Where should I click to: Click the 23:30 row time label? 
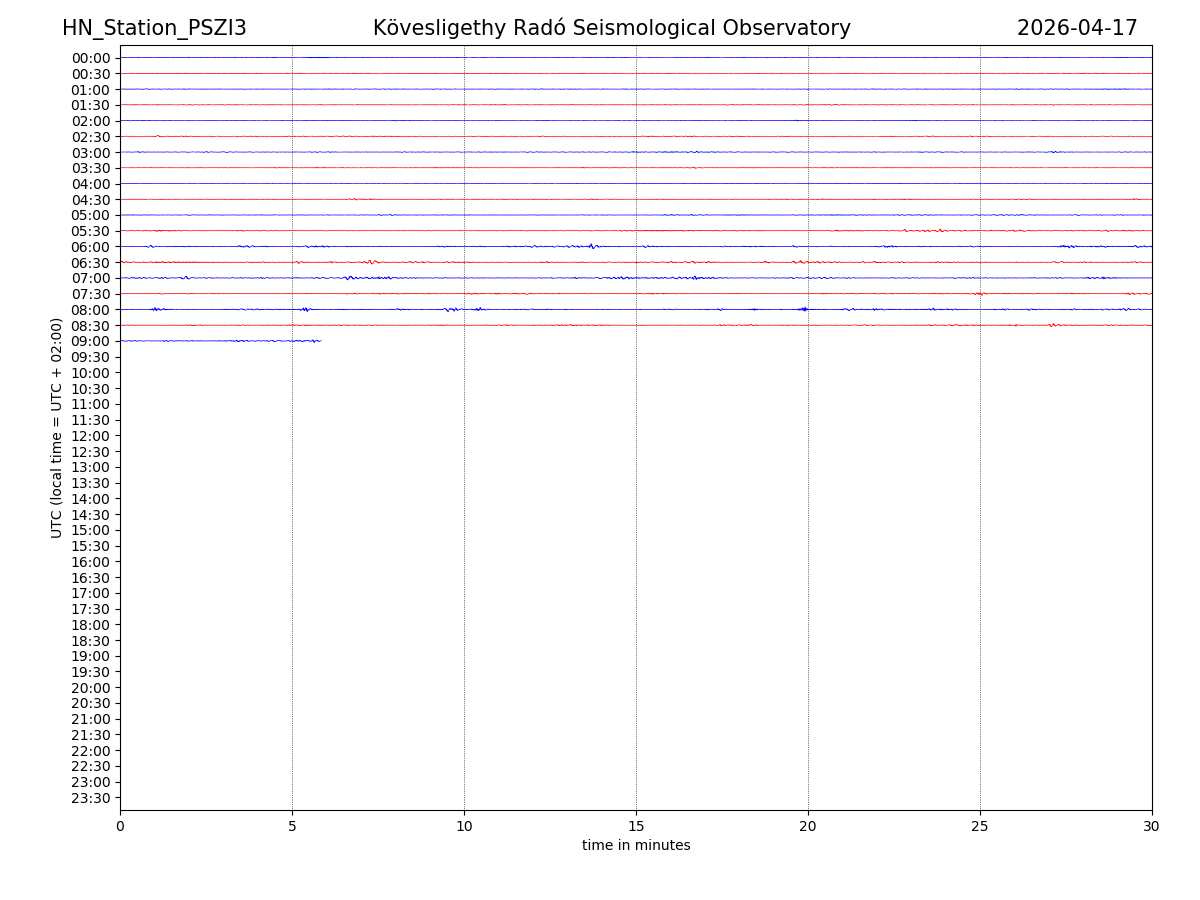[91, 798]
